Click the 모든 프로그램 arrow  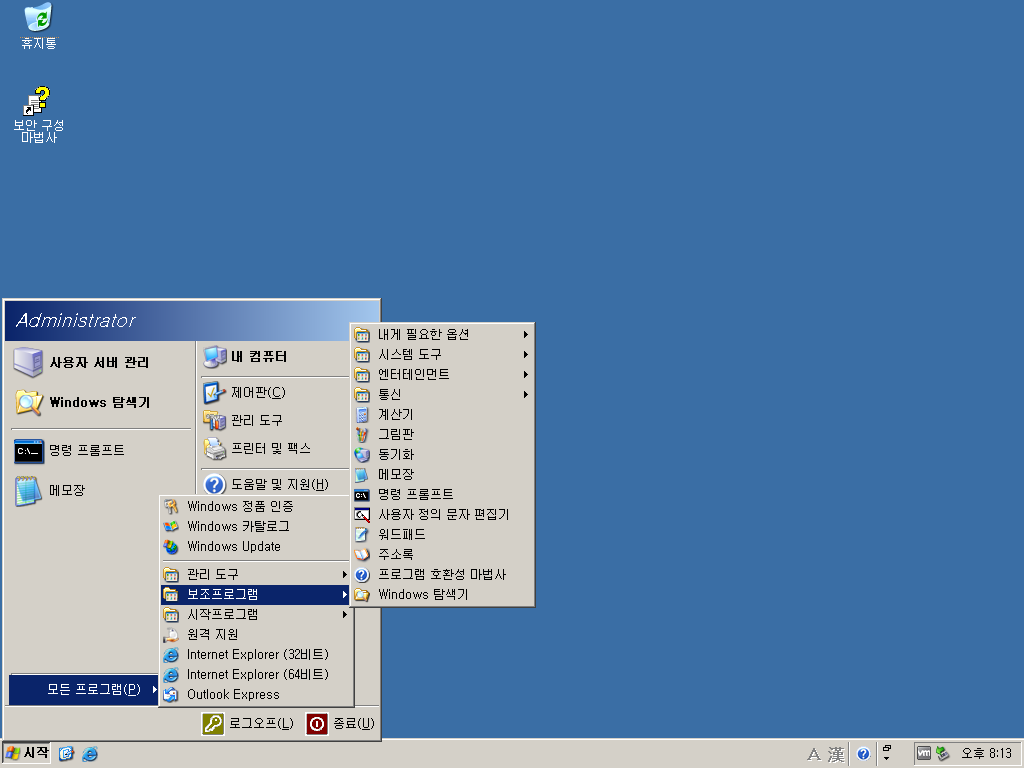point(154,690)
